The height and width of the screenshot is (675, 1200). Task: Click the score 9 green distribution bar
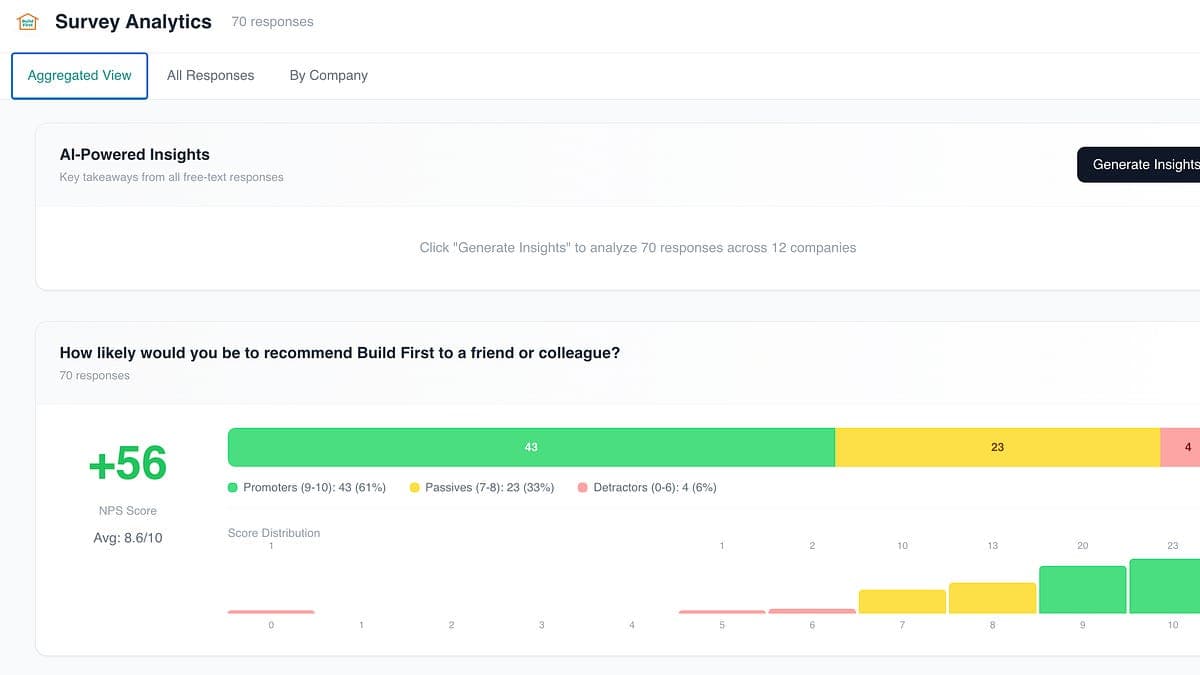[1082, 590]
